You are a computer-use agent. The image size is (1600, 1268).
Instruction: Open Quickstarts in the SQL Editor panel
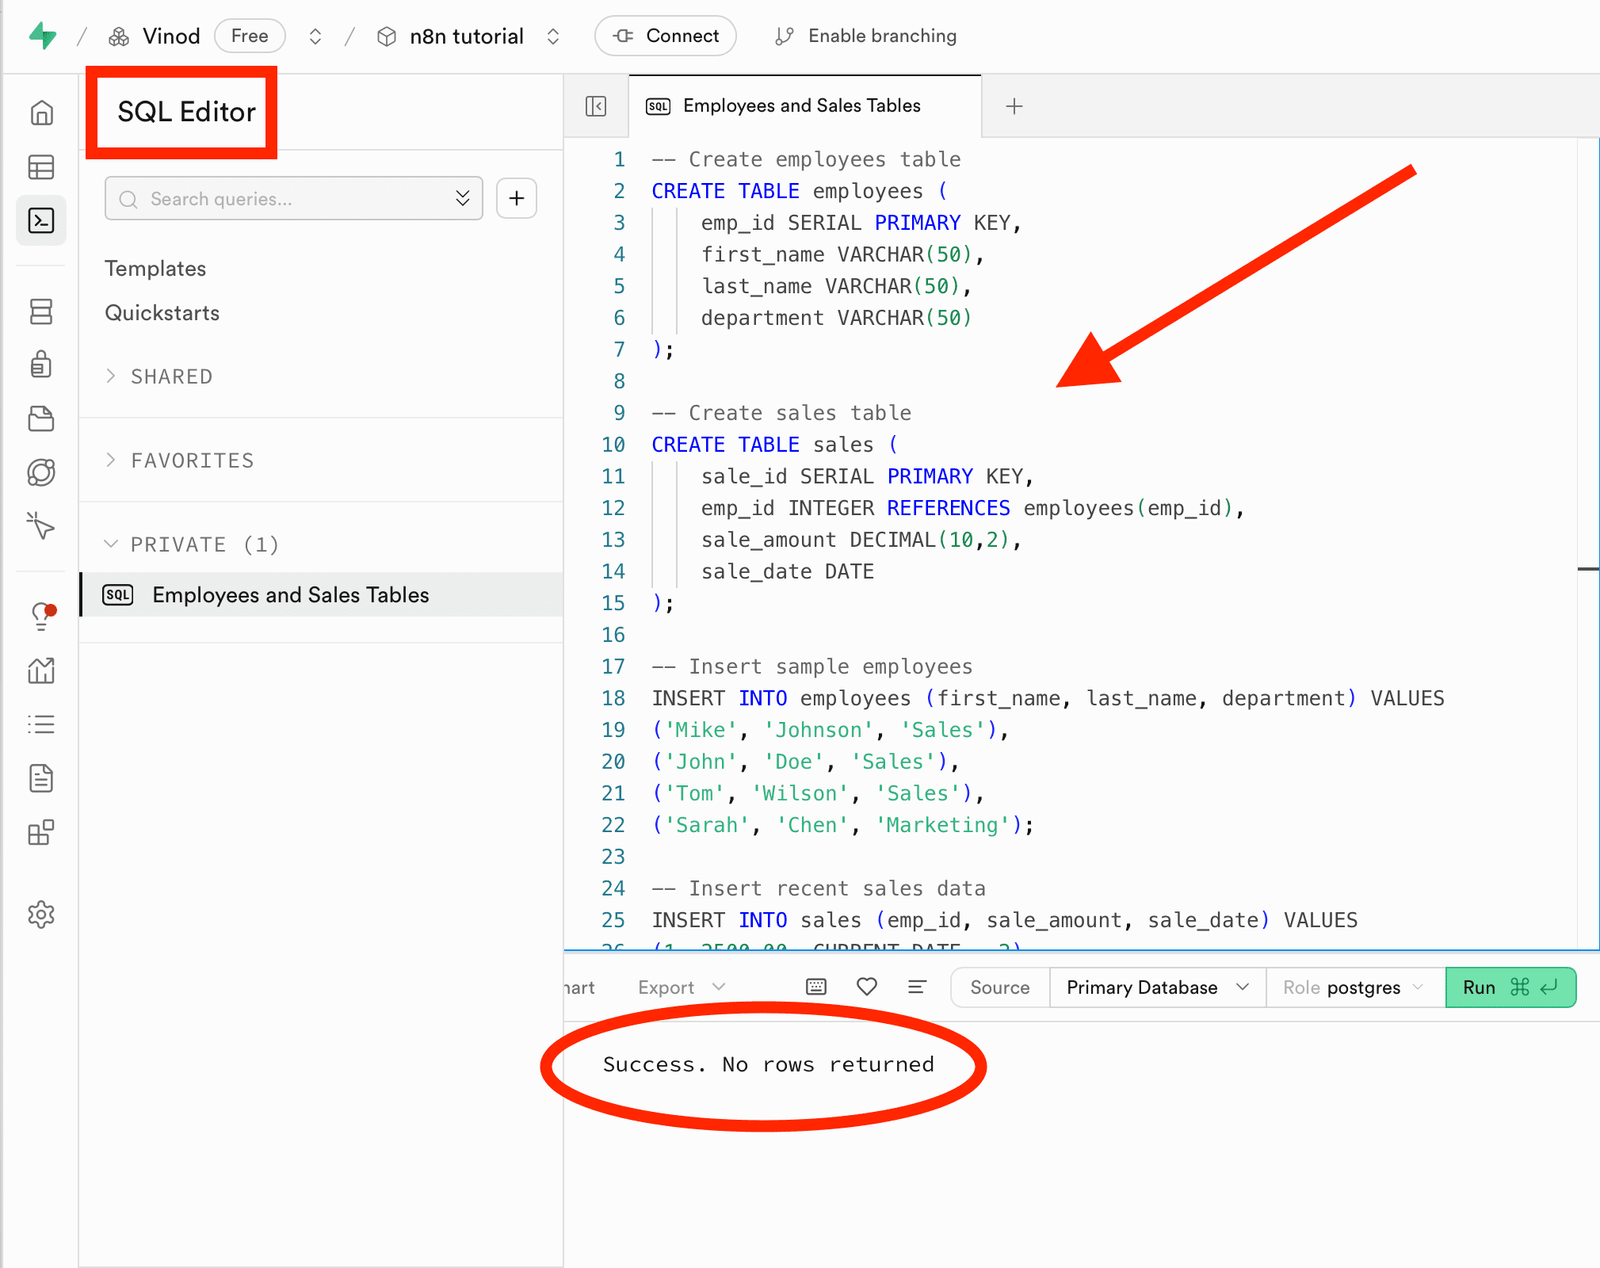(x=162, y=312)
